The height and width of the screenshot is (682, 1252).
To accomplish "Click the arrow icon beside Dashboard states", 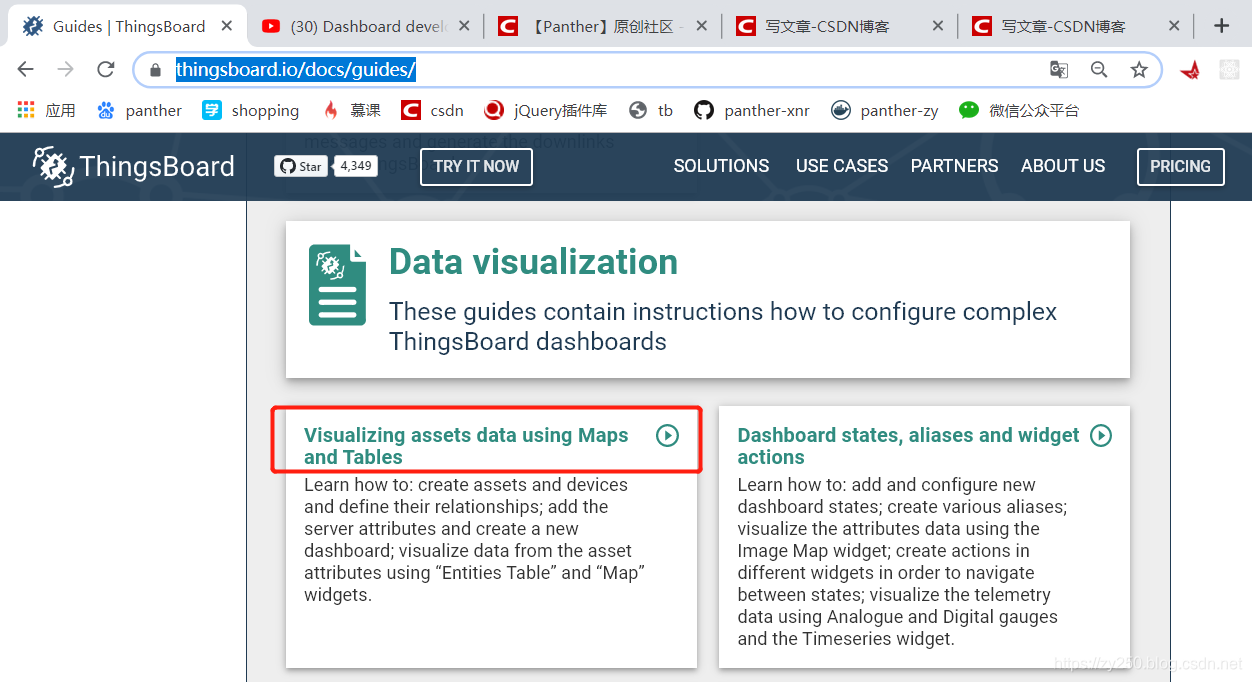I will (x=1101, y=435).
